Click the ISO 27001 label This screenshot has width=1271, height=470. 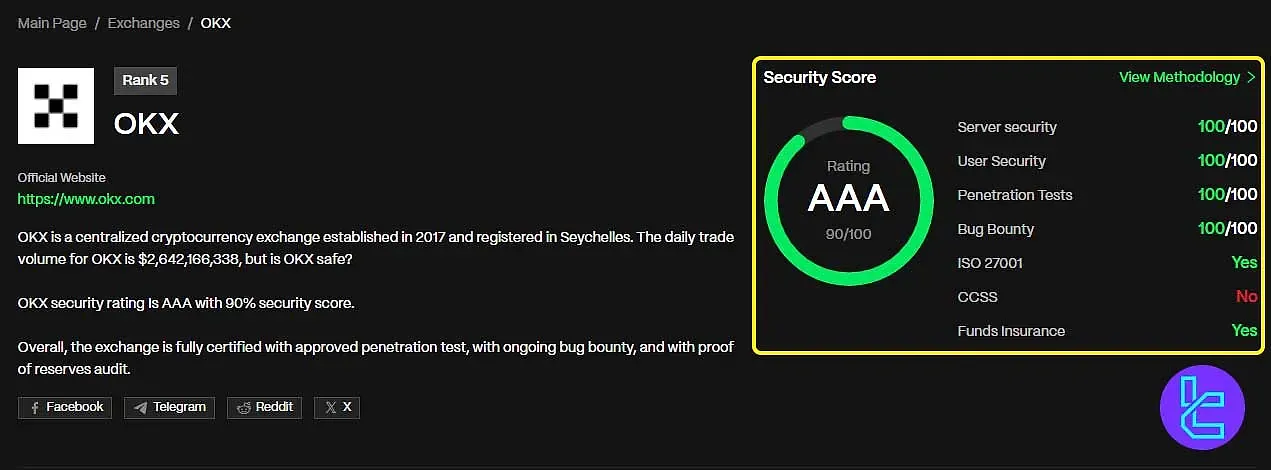pos(989,263)
